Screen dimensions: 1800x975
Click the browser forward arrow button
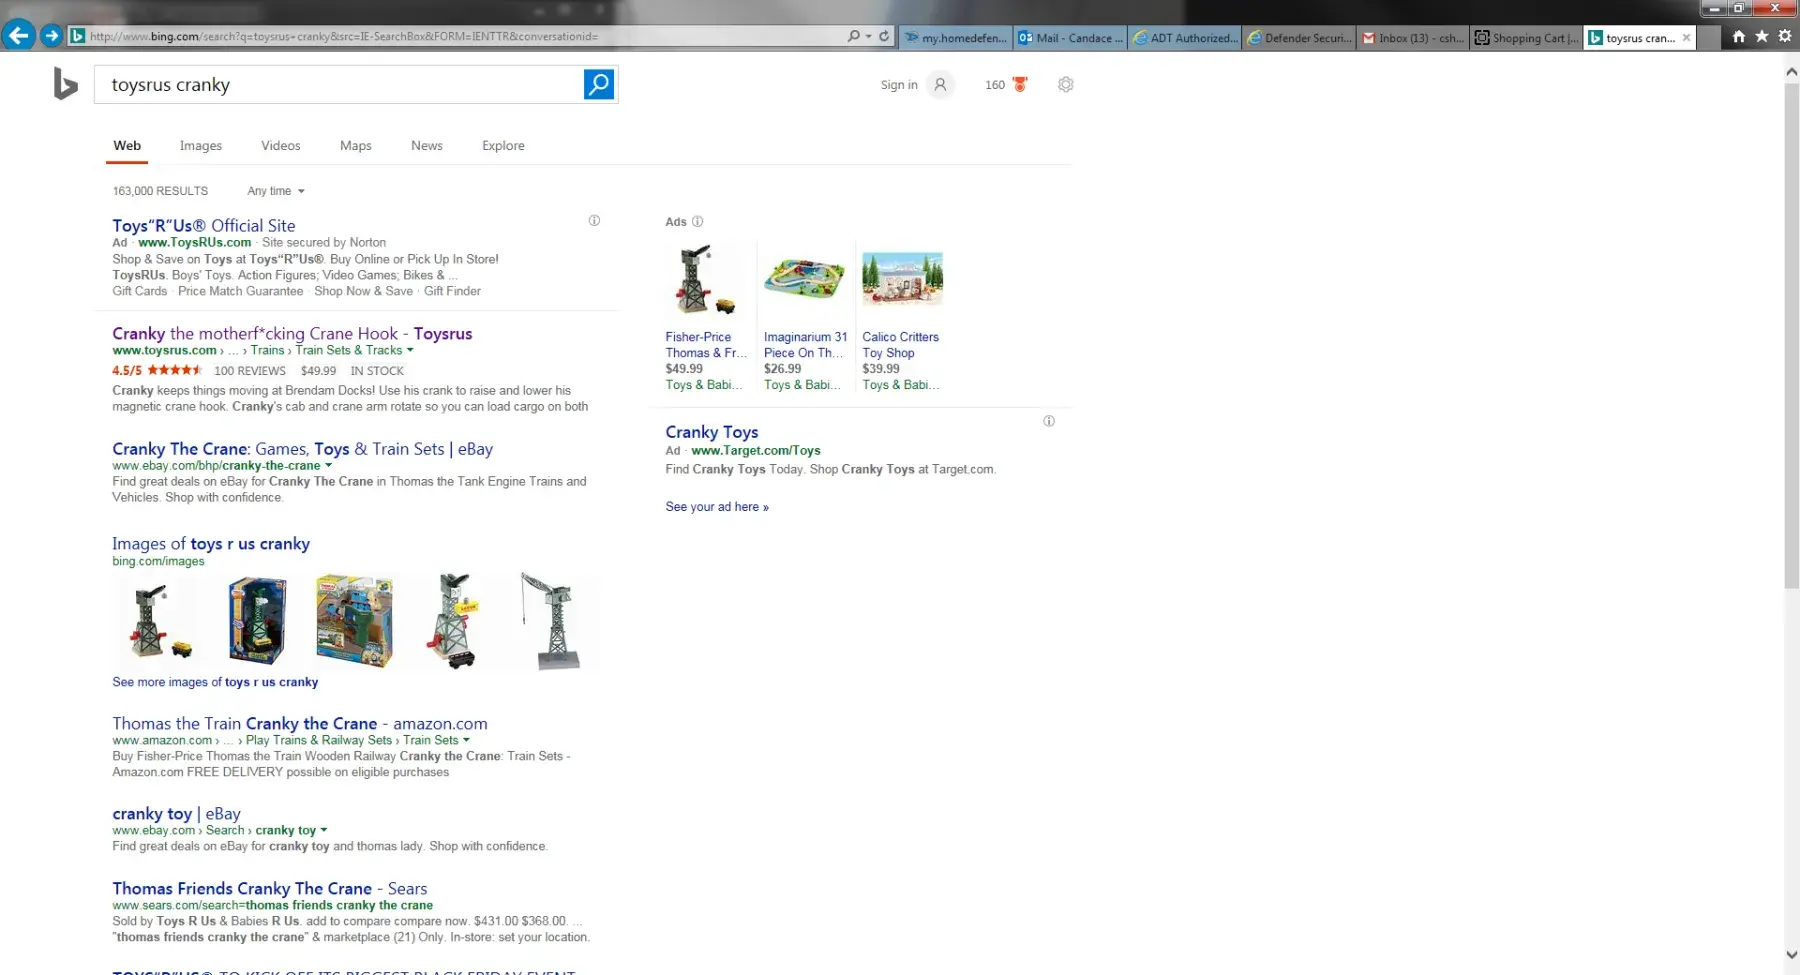[51, 36]
